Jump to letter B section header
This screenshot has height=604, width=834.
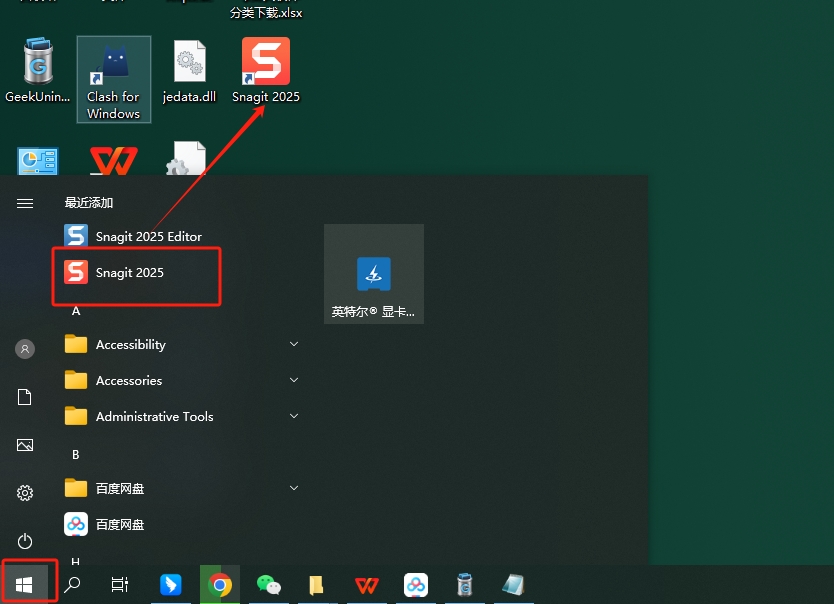click(76, 455)
